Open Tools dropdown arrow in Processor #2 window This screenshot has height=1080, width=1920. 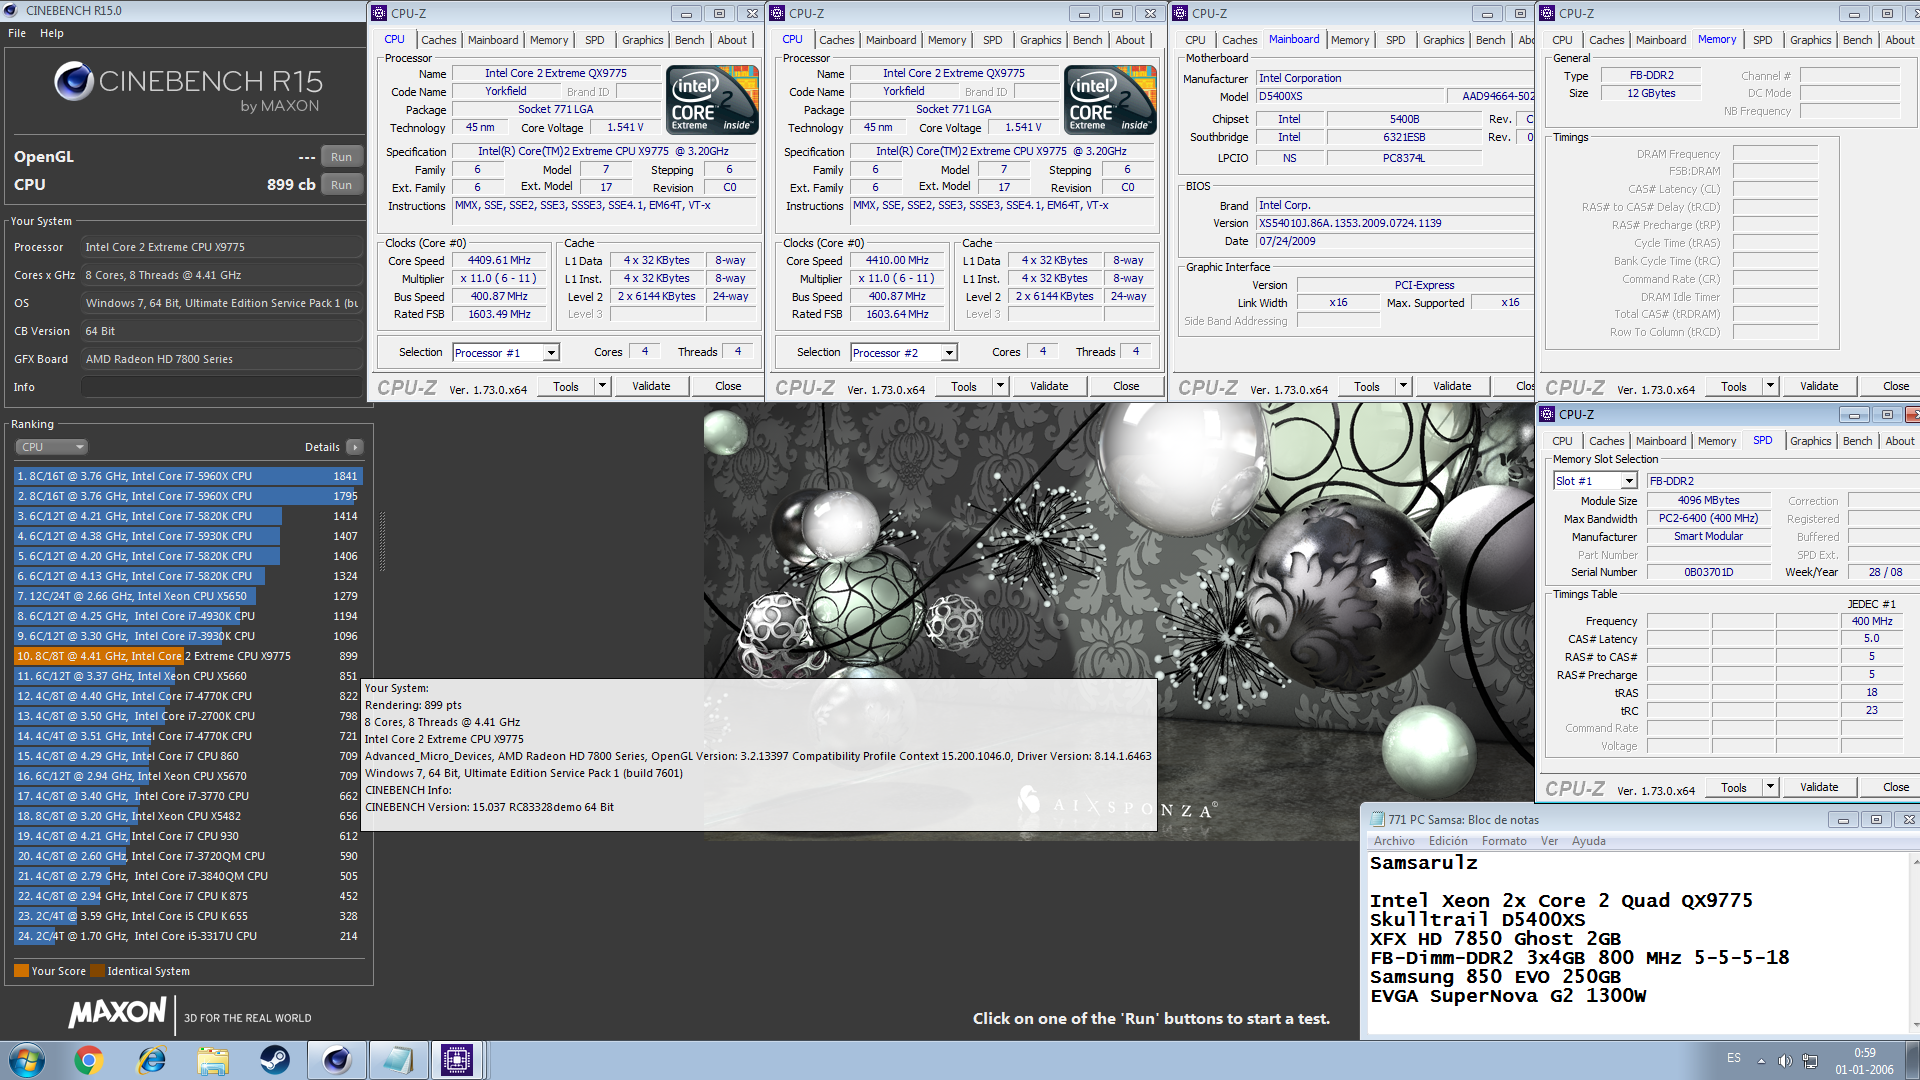(1000, 386)
